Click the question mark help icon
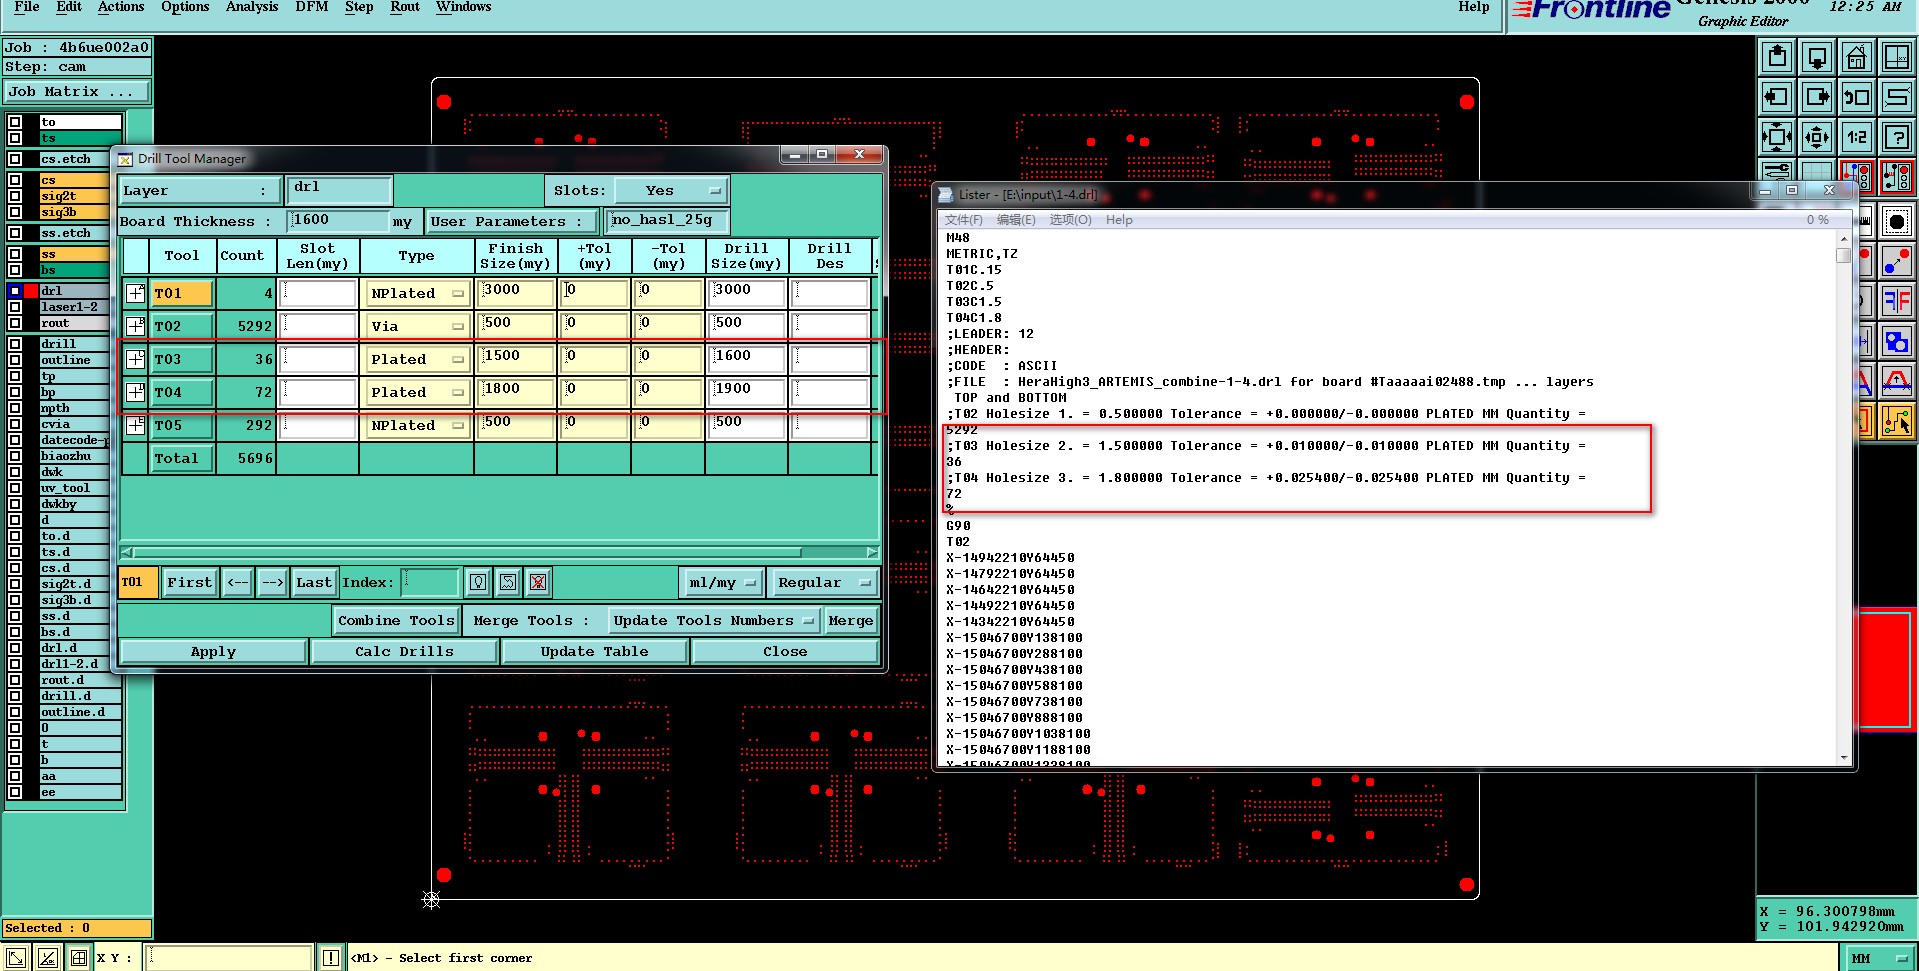The image size is (1919, 971). coord(1896,137)
